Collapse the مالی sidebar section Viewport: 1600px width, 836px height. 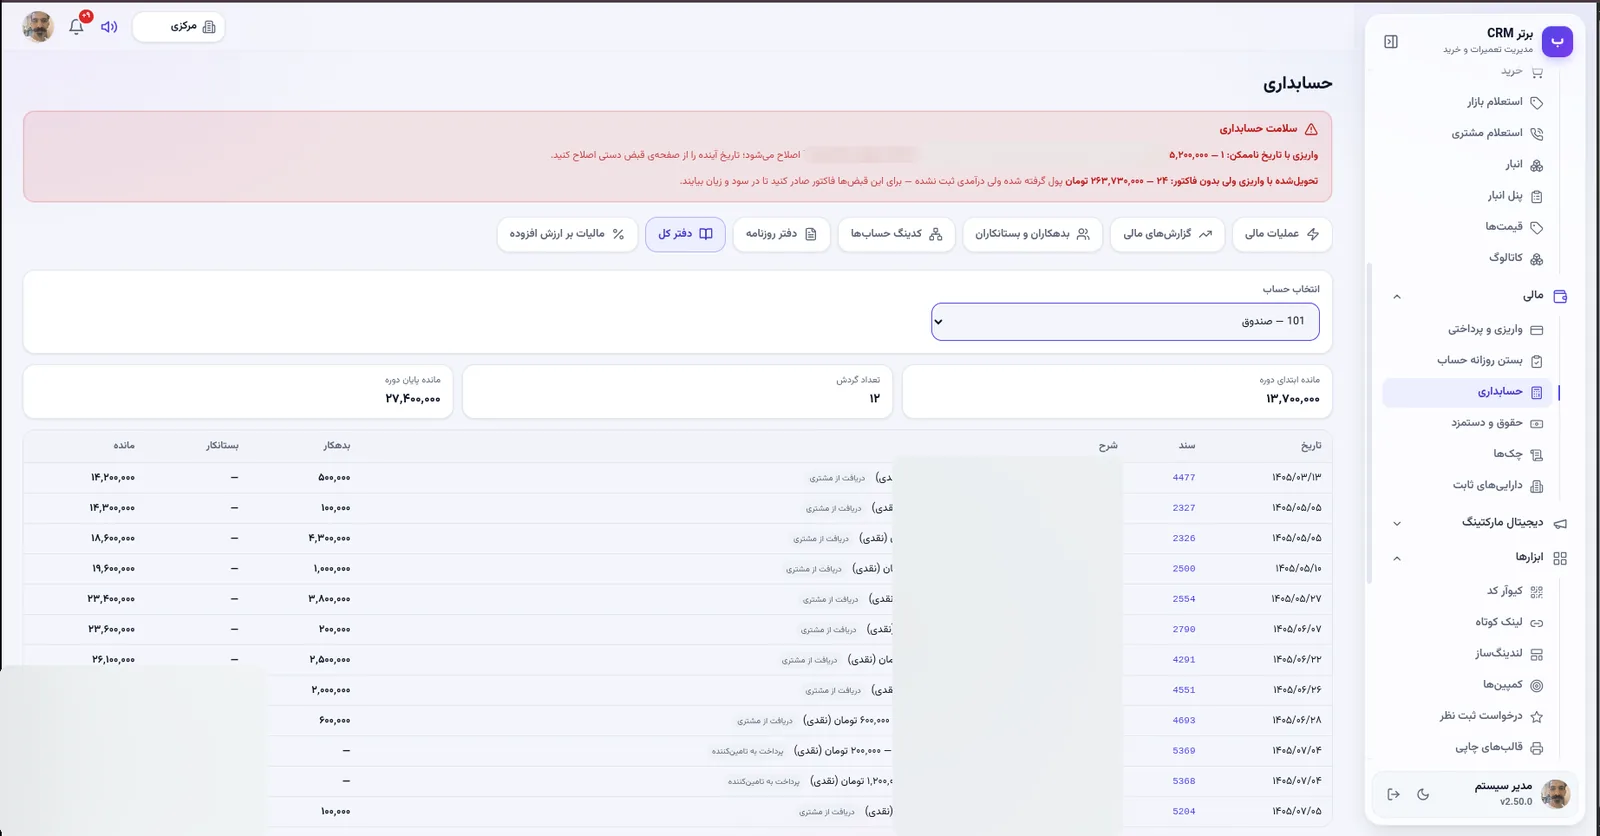coord(1397,297)
